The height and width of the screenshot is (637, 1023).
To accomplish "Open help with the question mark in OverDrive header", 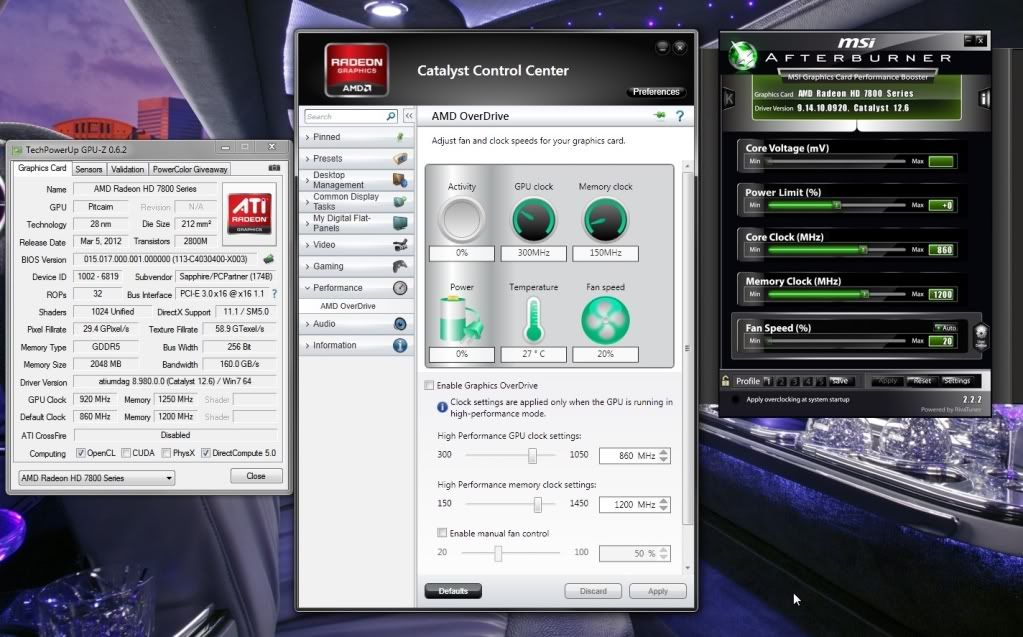I will [x=680, y=116].
